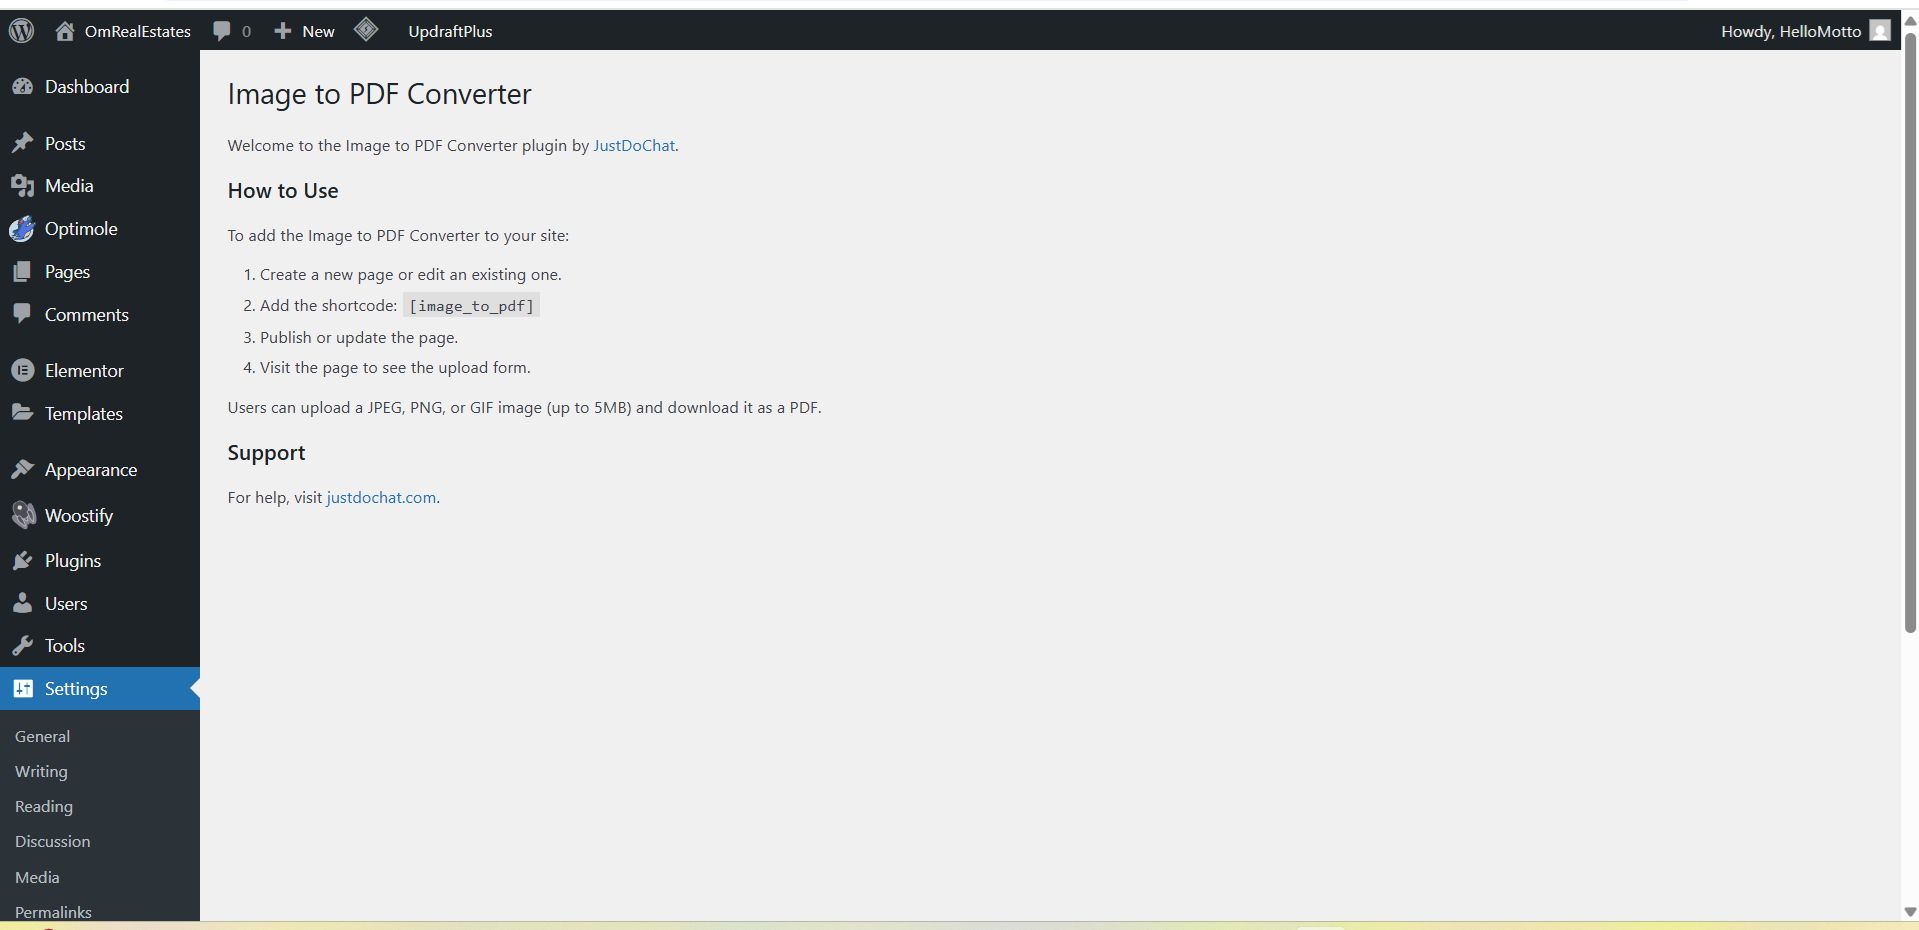Viewport: 1919px width, 930px height.
Task: Open General settings submenu
Action: tap(42, 736)
